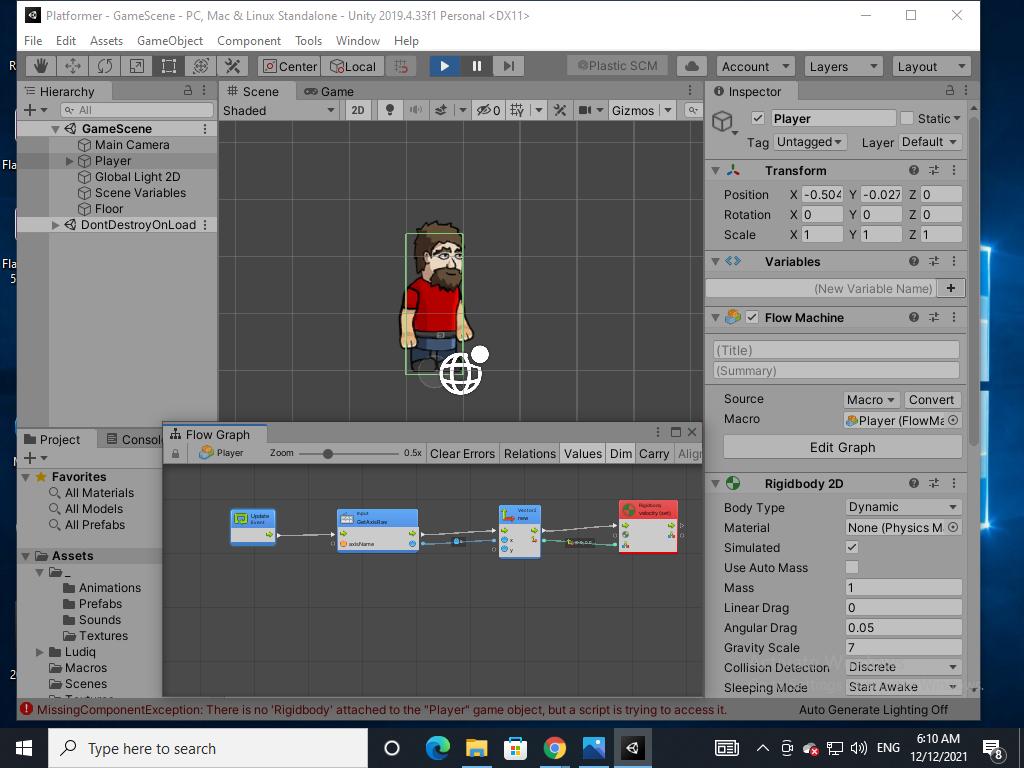The height and width of the screenshot is (768, 1024).
Task: Toggle Dim option in Flow Graph
Action: point(620,453)
